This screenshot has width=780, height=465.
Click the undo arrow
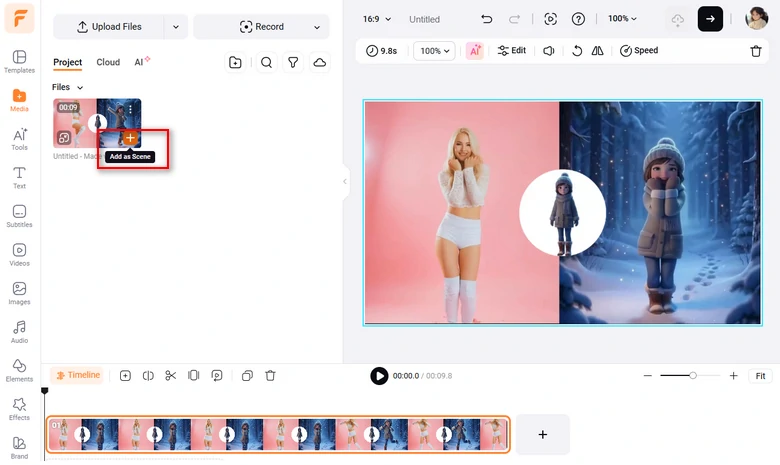pos(487,19)
